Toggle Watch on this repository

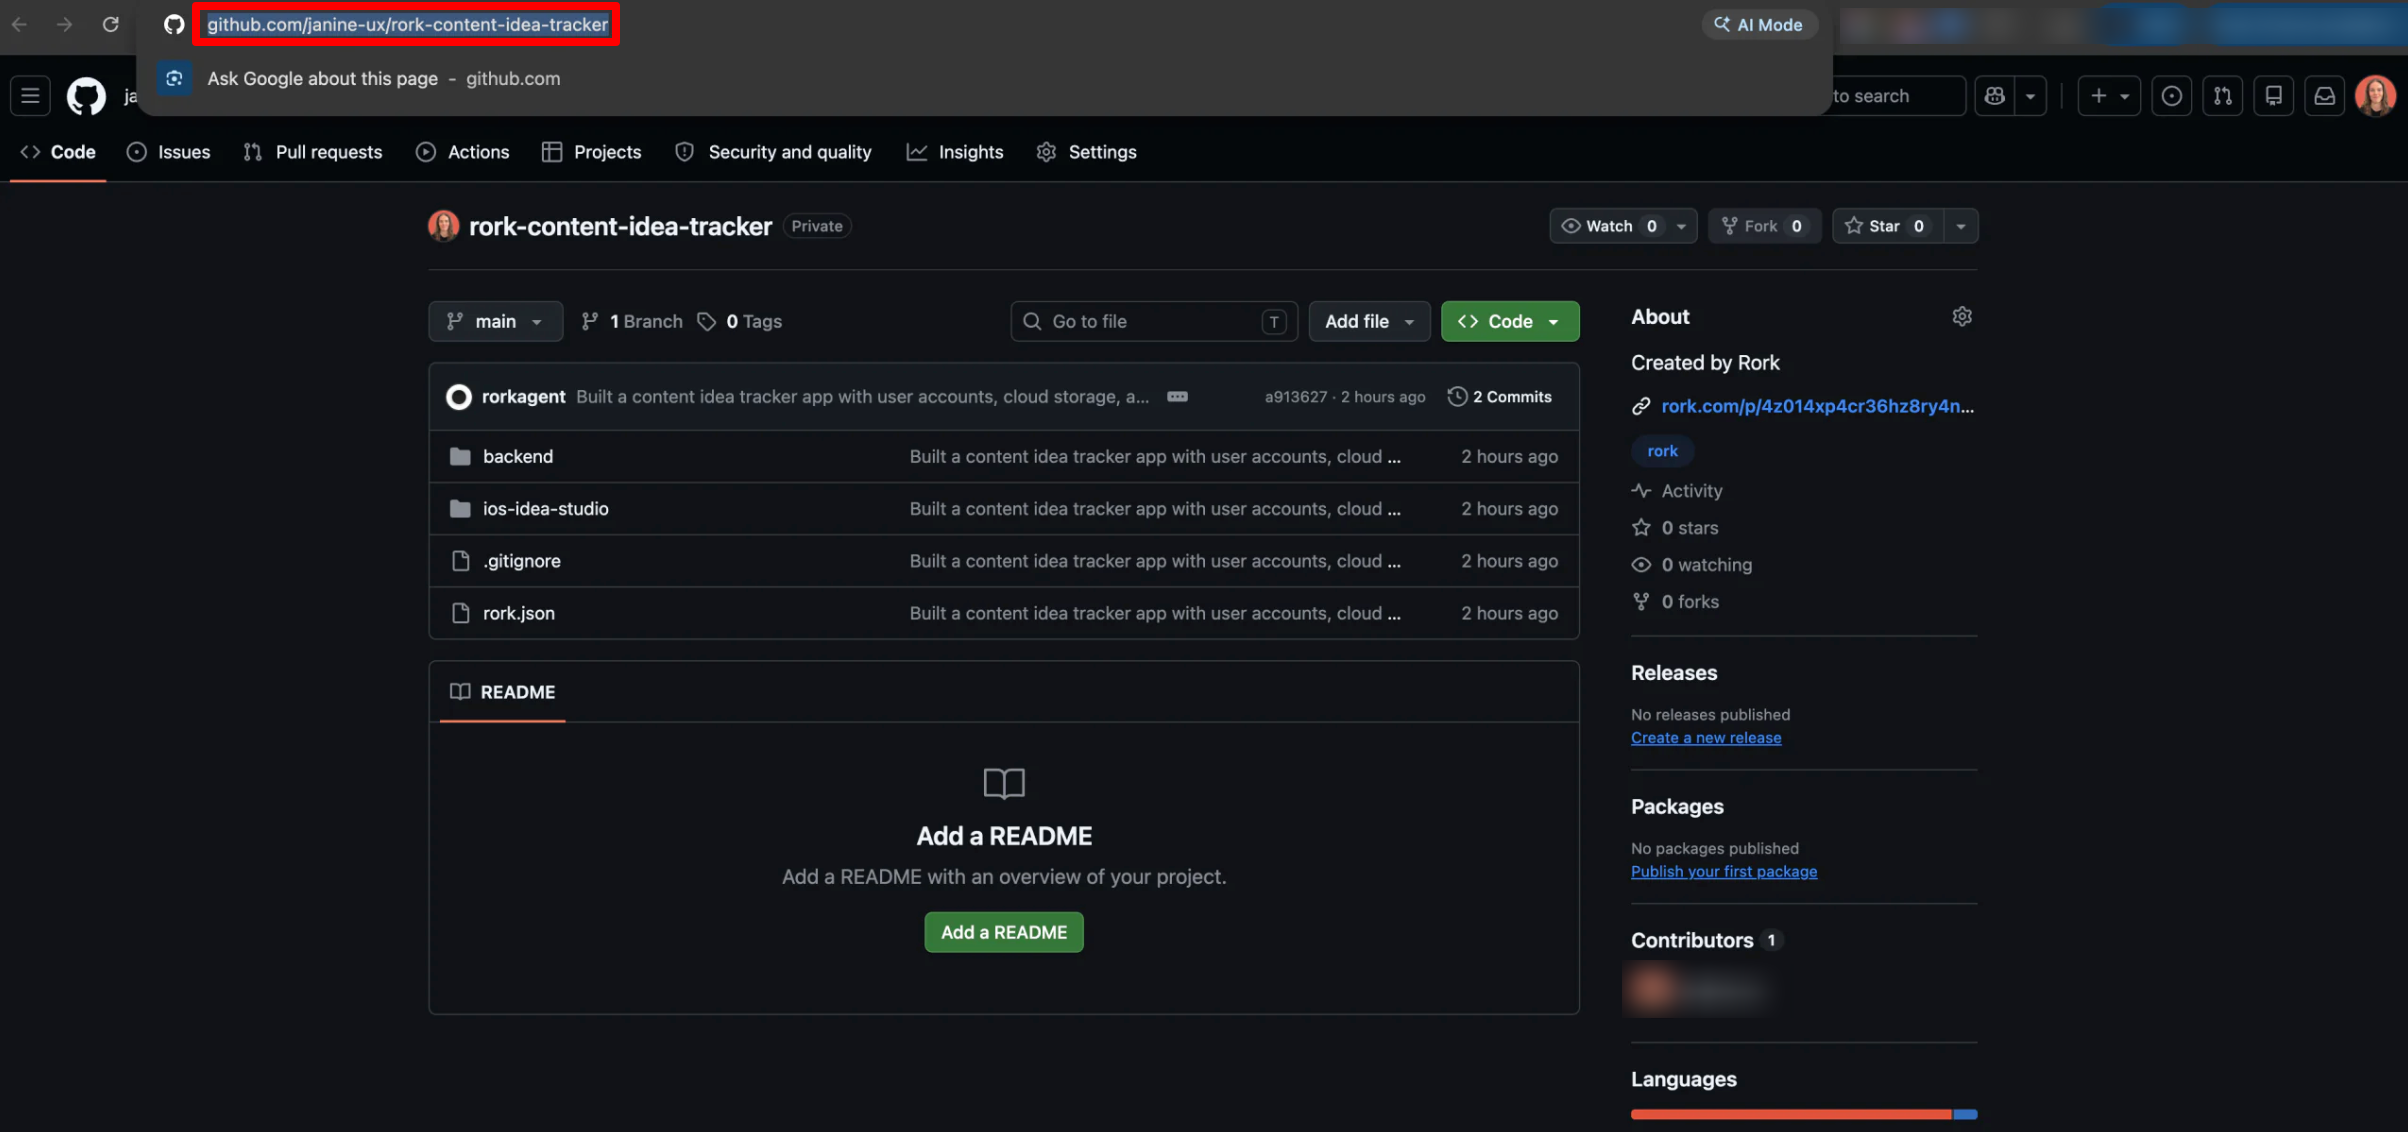click(1608, 226)
